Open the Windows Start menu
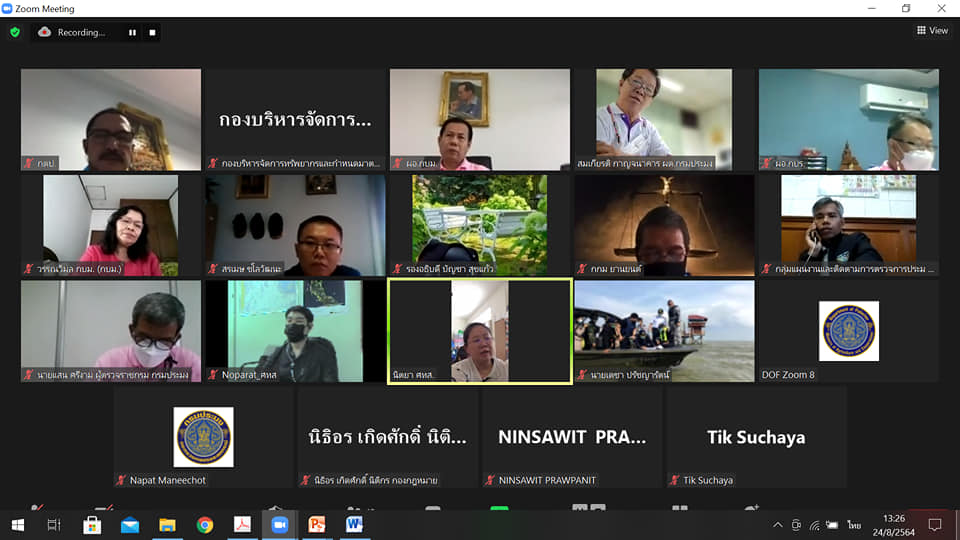This screenshot has height=540, width=960. tap(17, 525)
